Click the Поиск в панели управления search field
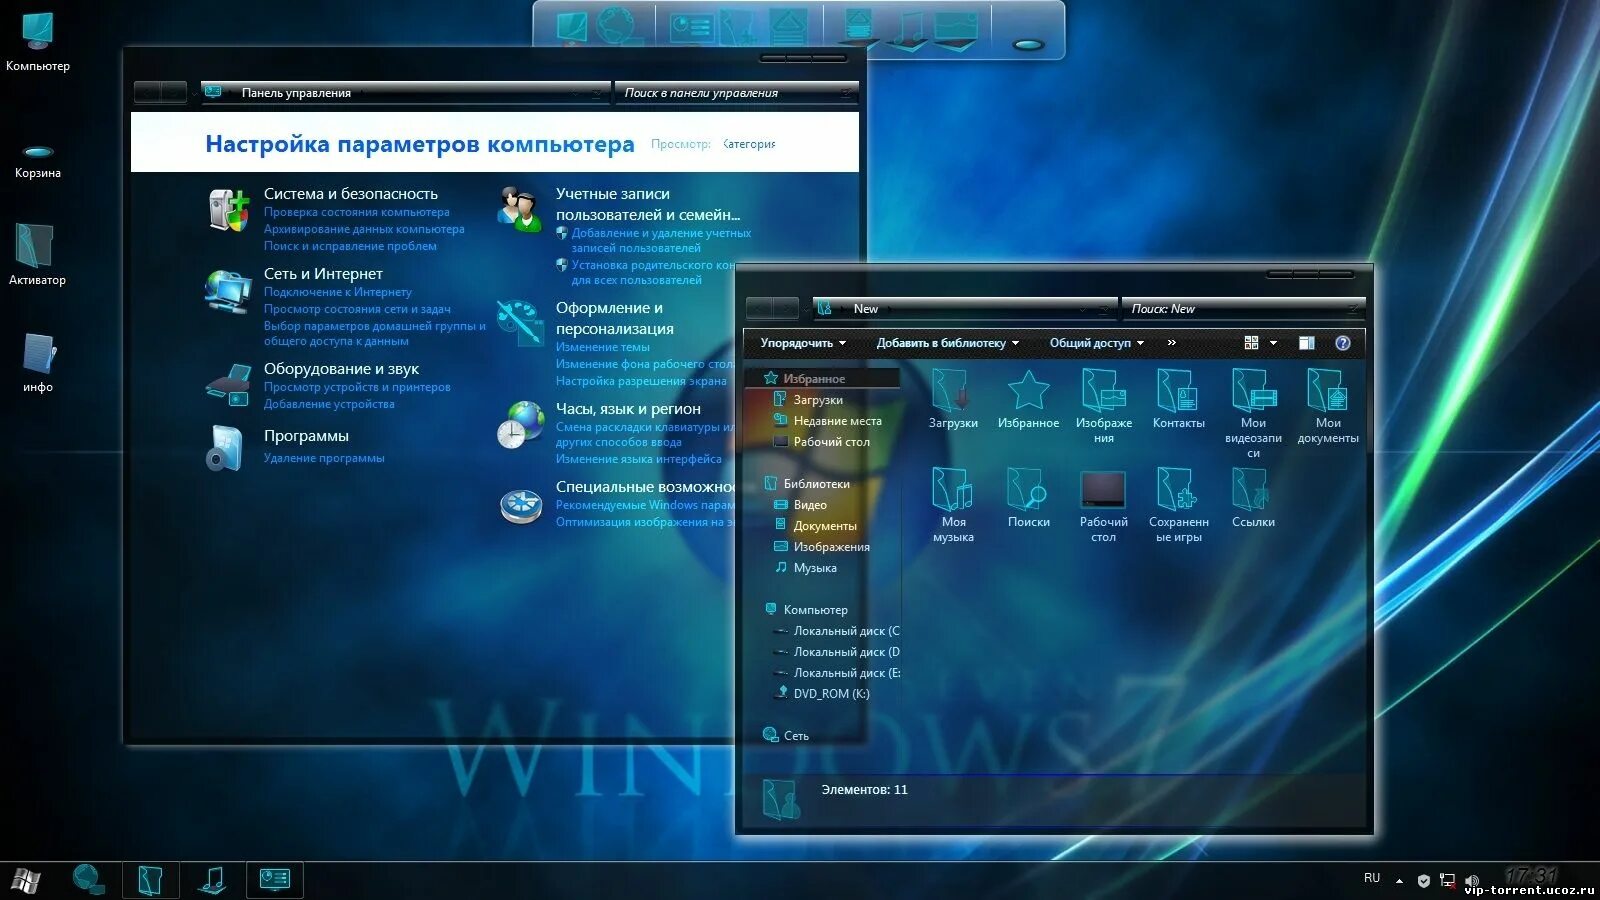The height and width of the screenshot is (900, 1600). (737, 93)
